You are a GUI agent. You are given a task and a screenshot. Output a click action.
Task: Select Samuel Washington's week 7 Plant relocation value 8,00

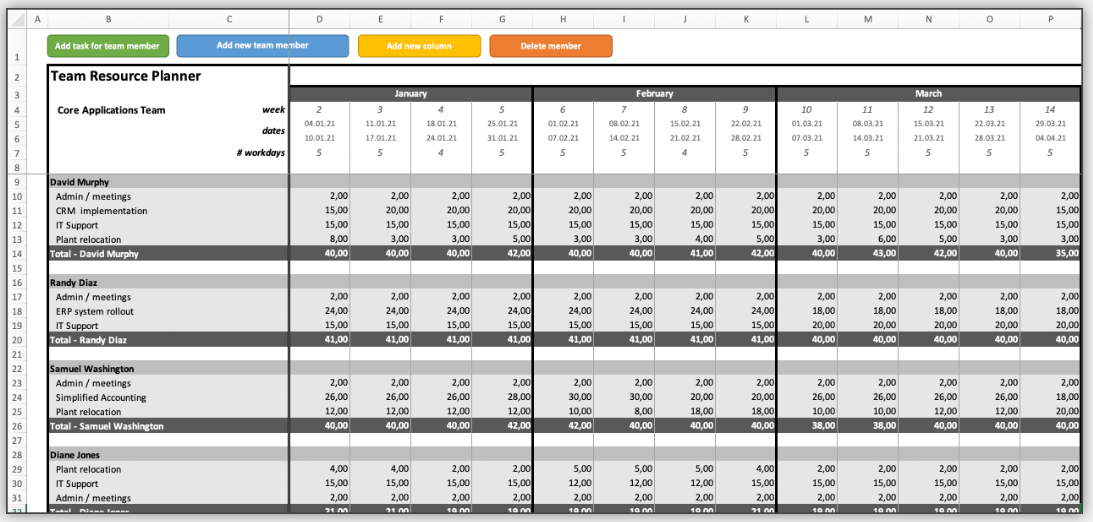click(x=624, y=411)
